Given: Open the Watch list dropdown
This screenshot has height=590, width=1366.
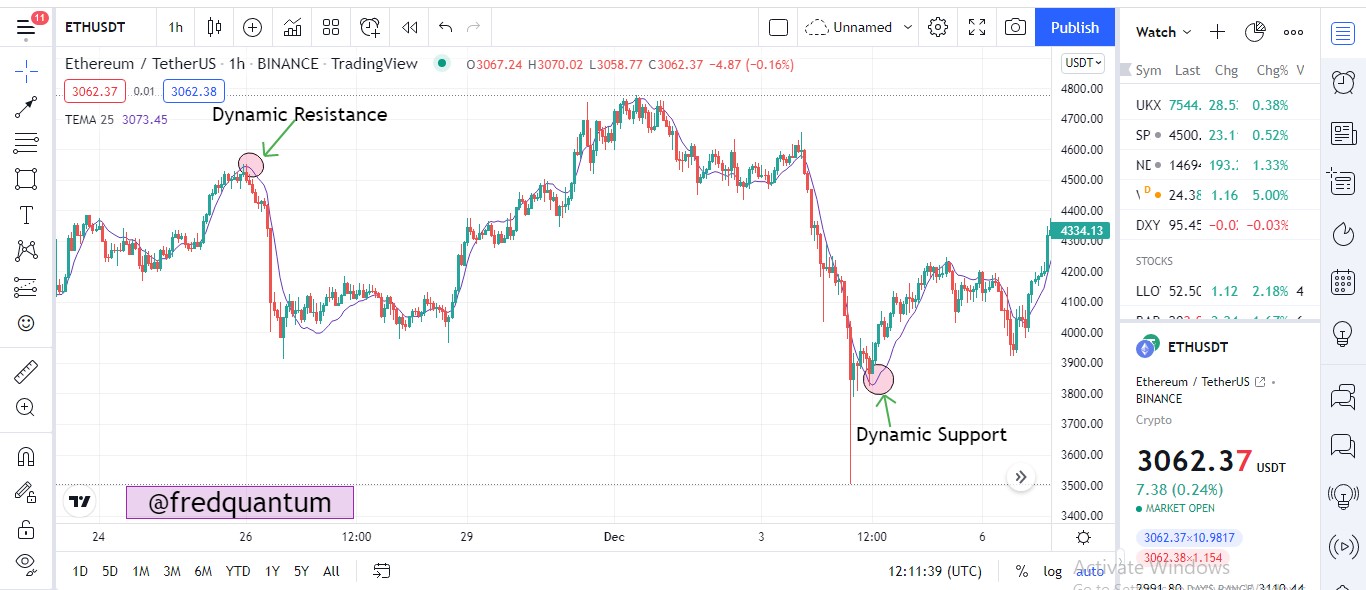Looking at the screenshot, I should pos(1164,32).
